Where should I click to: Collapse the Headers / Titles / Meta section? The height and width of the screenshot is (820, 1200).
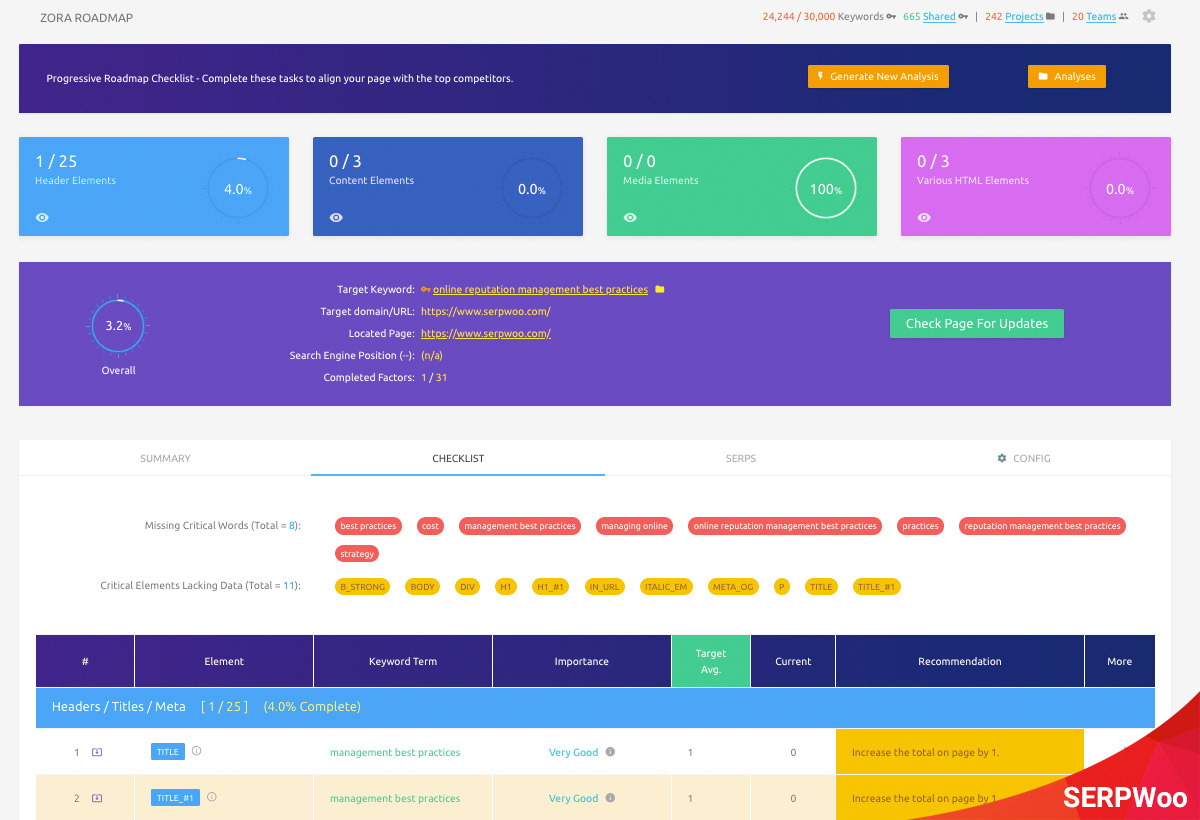pos(119,706)
